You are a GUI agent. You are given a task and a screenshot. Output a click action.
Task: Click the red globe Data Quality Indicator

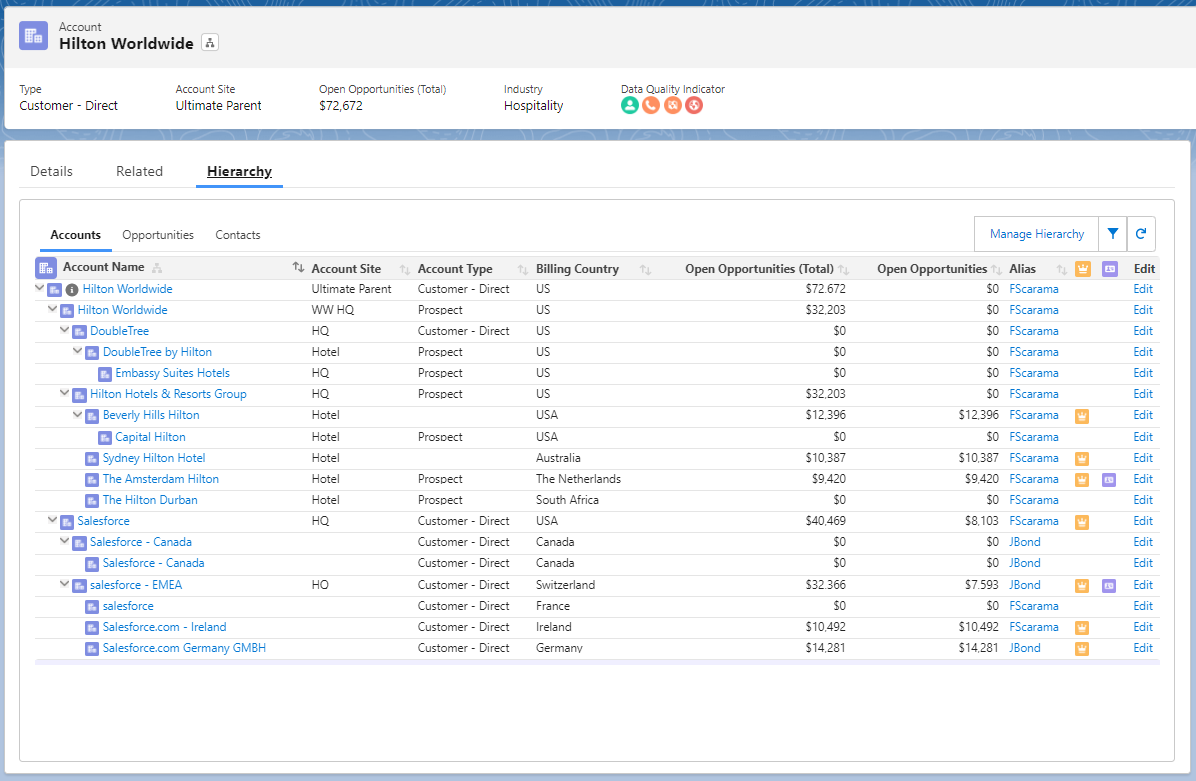coord(694,104)
